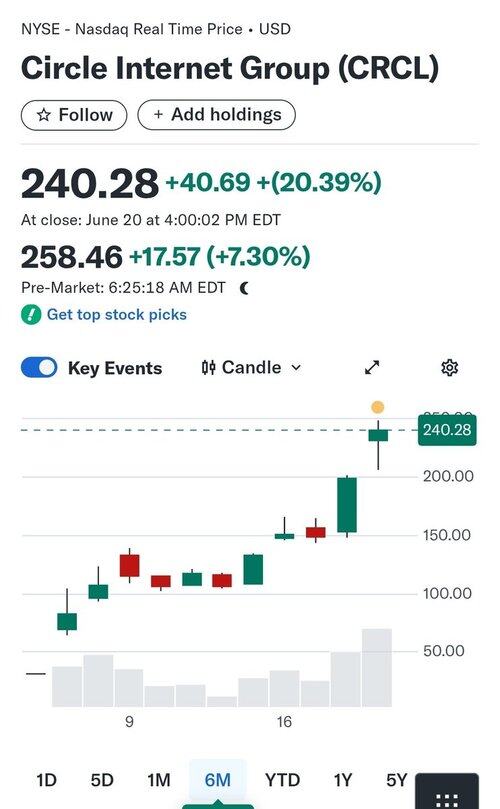
Task: Switch to the 1M range
Action: (x=158, y=780)
